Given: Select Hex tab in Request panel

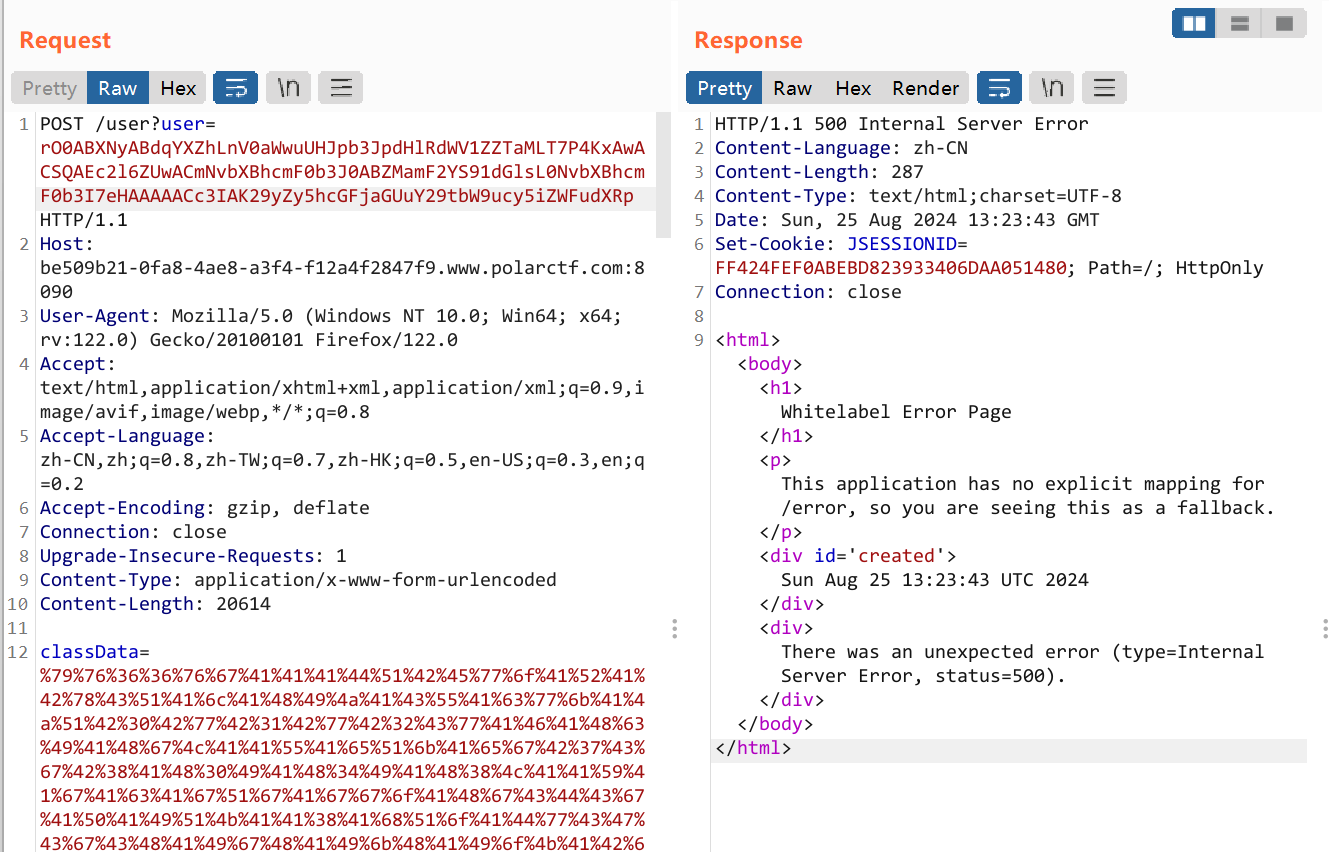Looking at the screenshot, I should point(178,88).
